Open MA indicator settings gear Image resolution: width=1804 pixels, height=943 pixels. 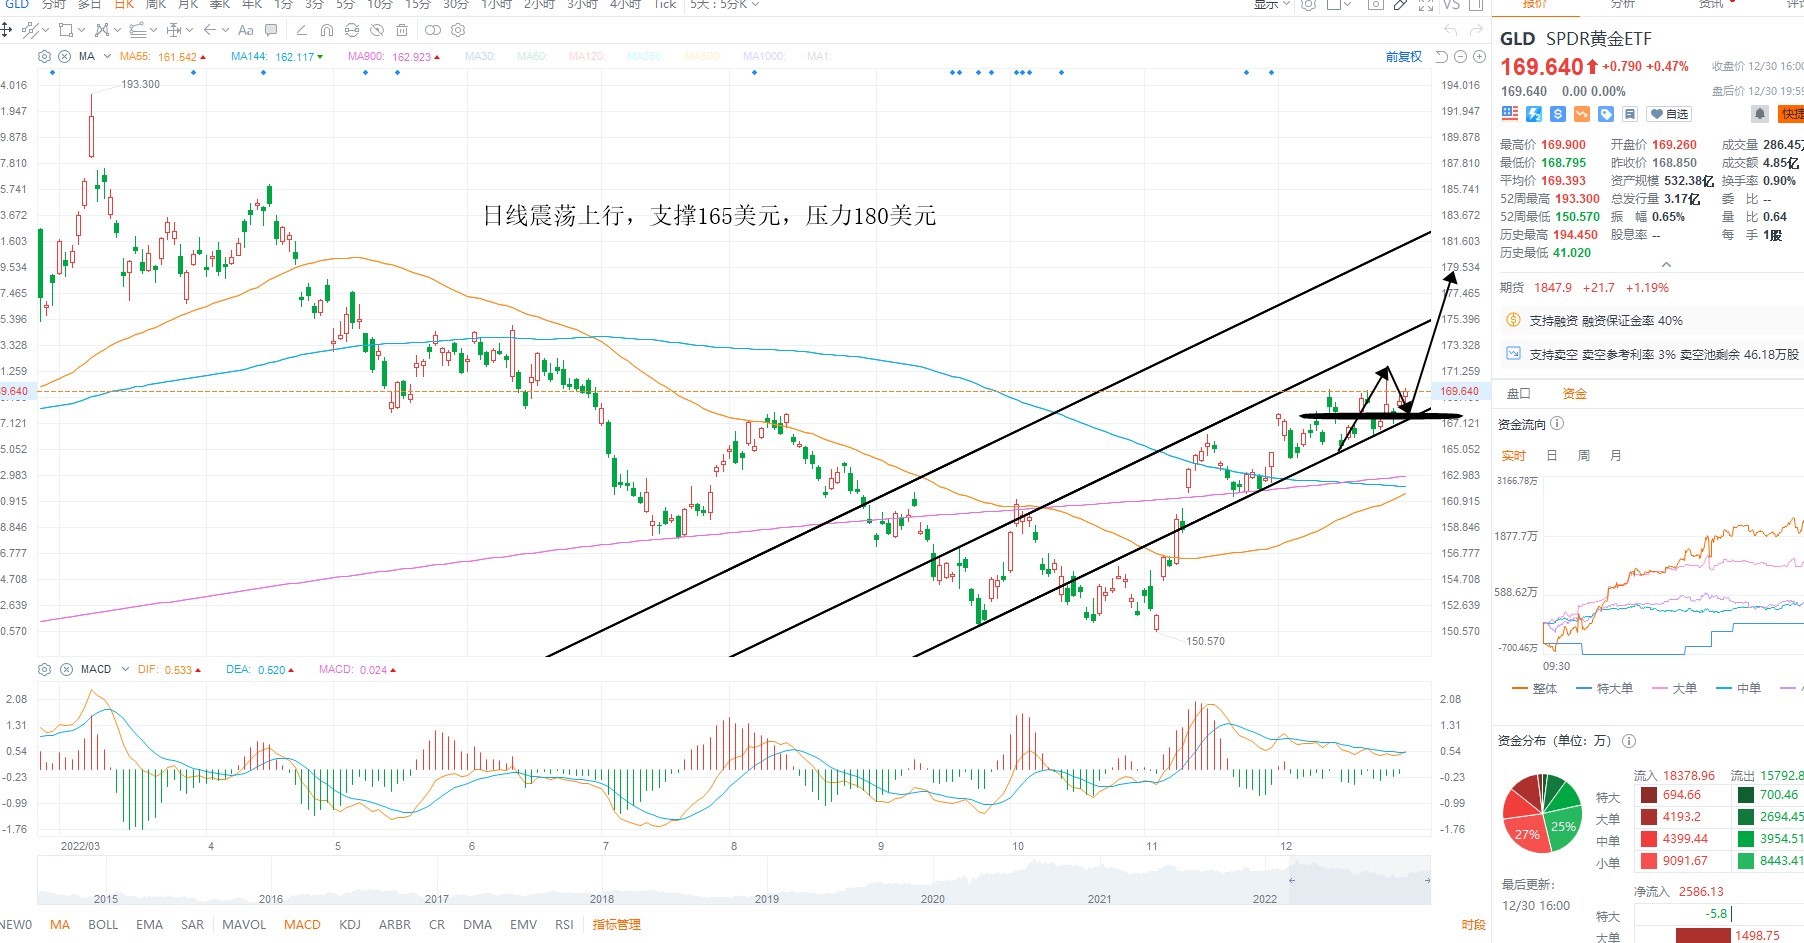[x=44, y=56]
